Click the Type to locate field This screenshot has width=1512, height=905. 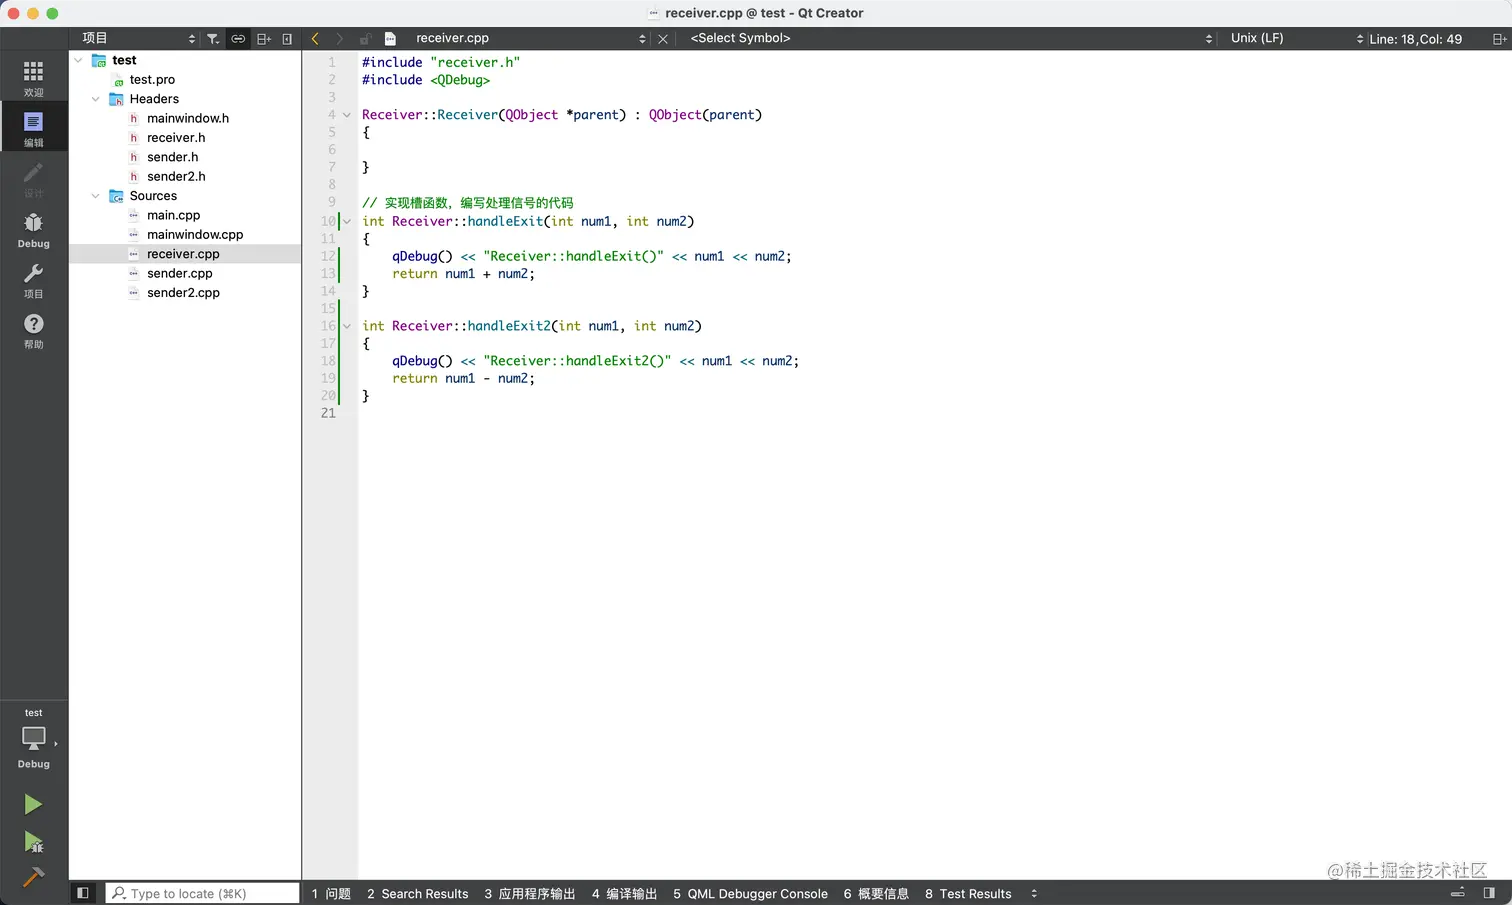[x=203, y=893]
